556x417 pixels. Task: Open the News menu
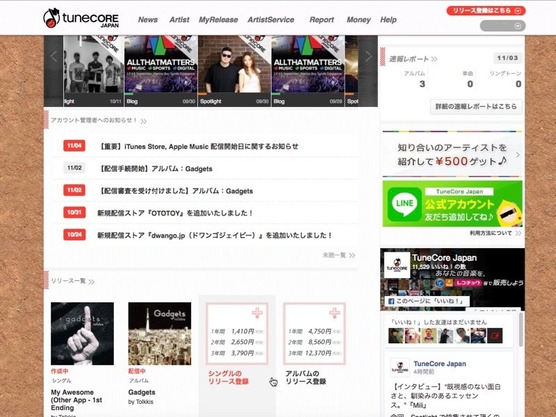point(148,20)
